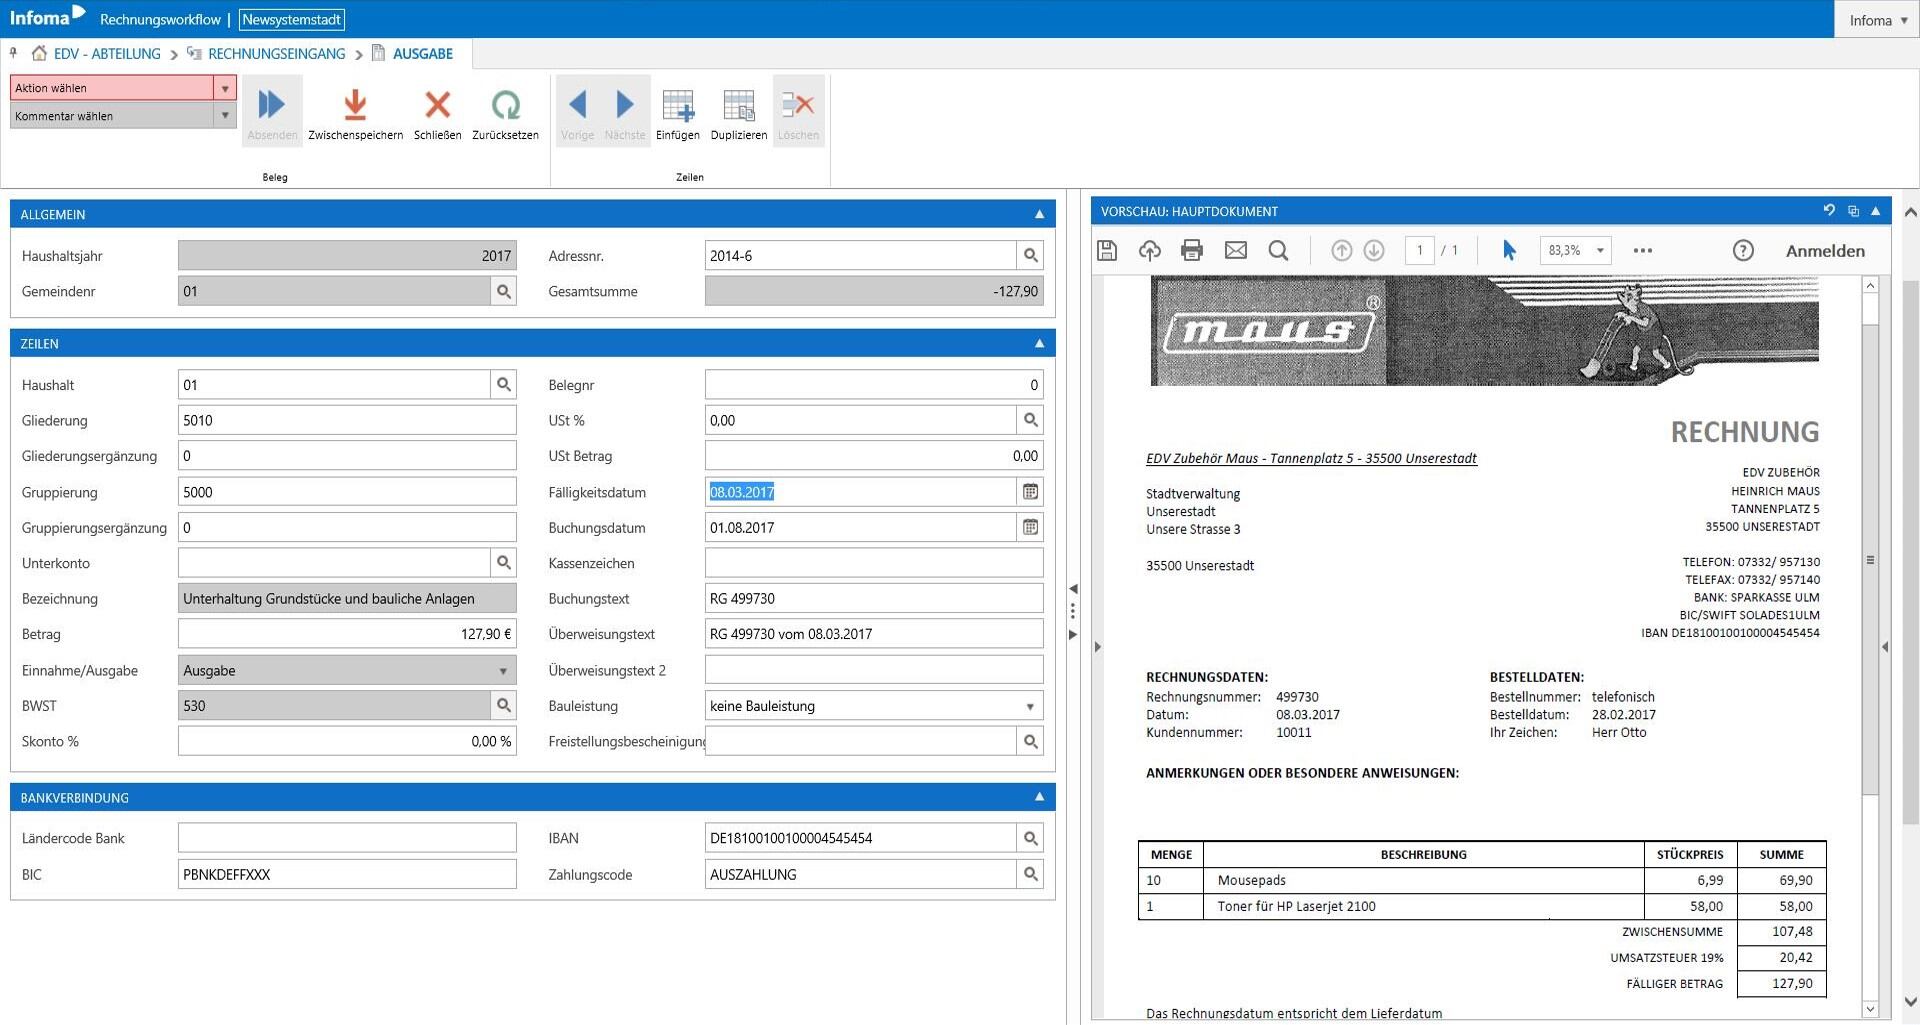This screenshot has height=1025, width=1920.
Task: Look up the Adressnr. with the search icon
Action: (1030, 256)
